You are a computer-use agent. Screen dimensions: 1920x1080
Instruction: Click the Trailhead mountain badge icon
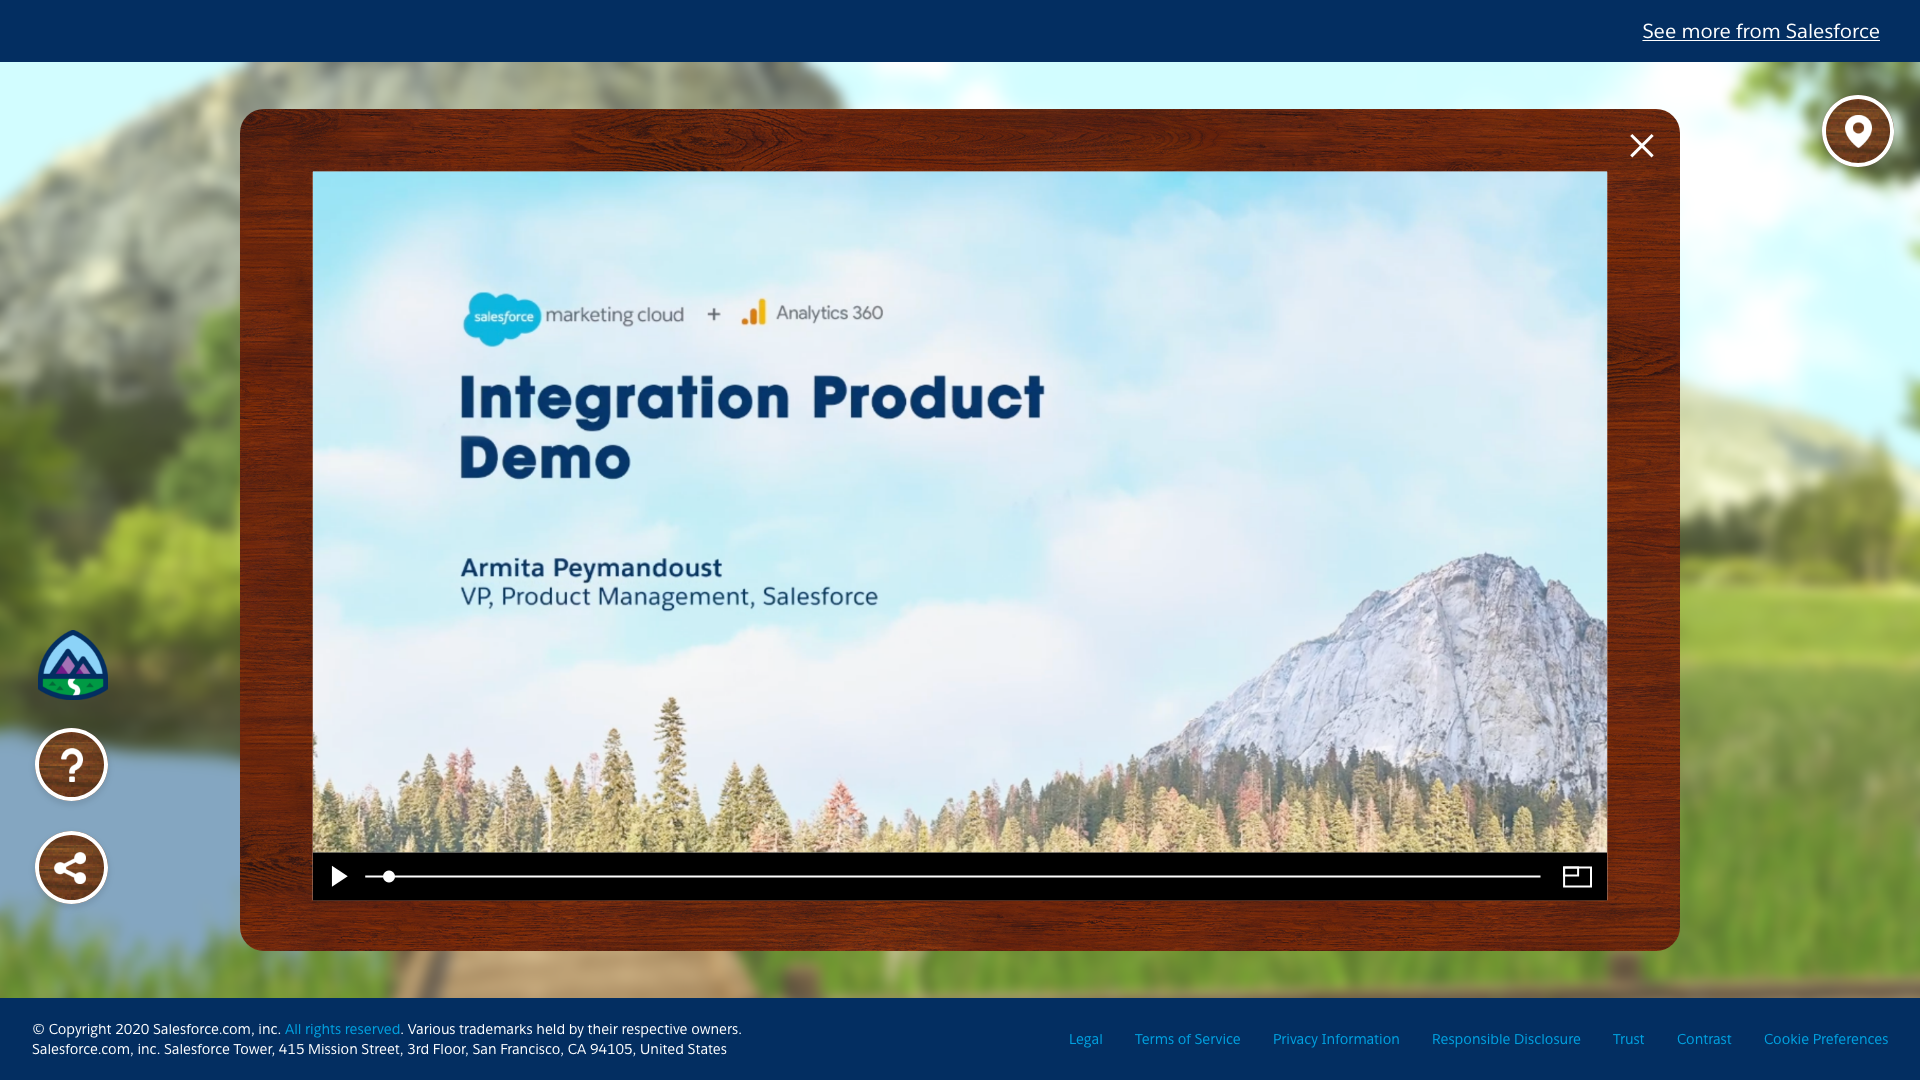click(73, 665)
